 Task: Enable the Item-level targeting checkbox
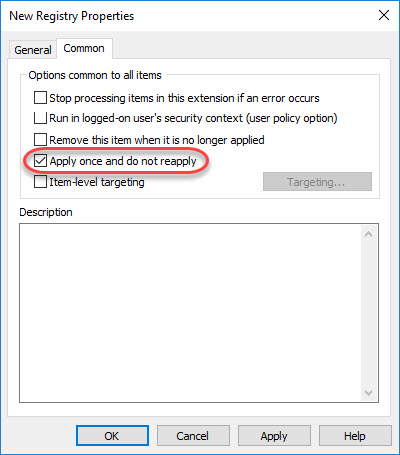coord(40,182)
